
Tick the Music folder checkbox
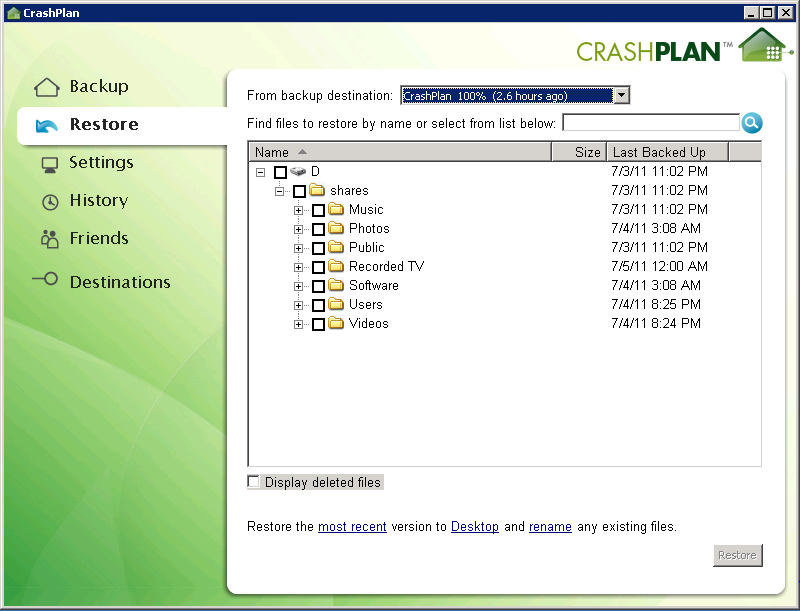[x=318, y=210]
